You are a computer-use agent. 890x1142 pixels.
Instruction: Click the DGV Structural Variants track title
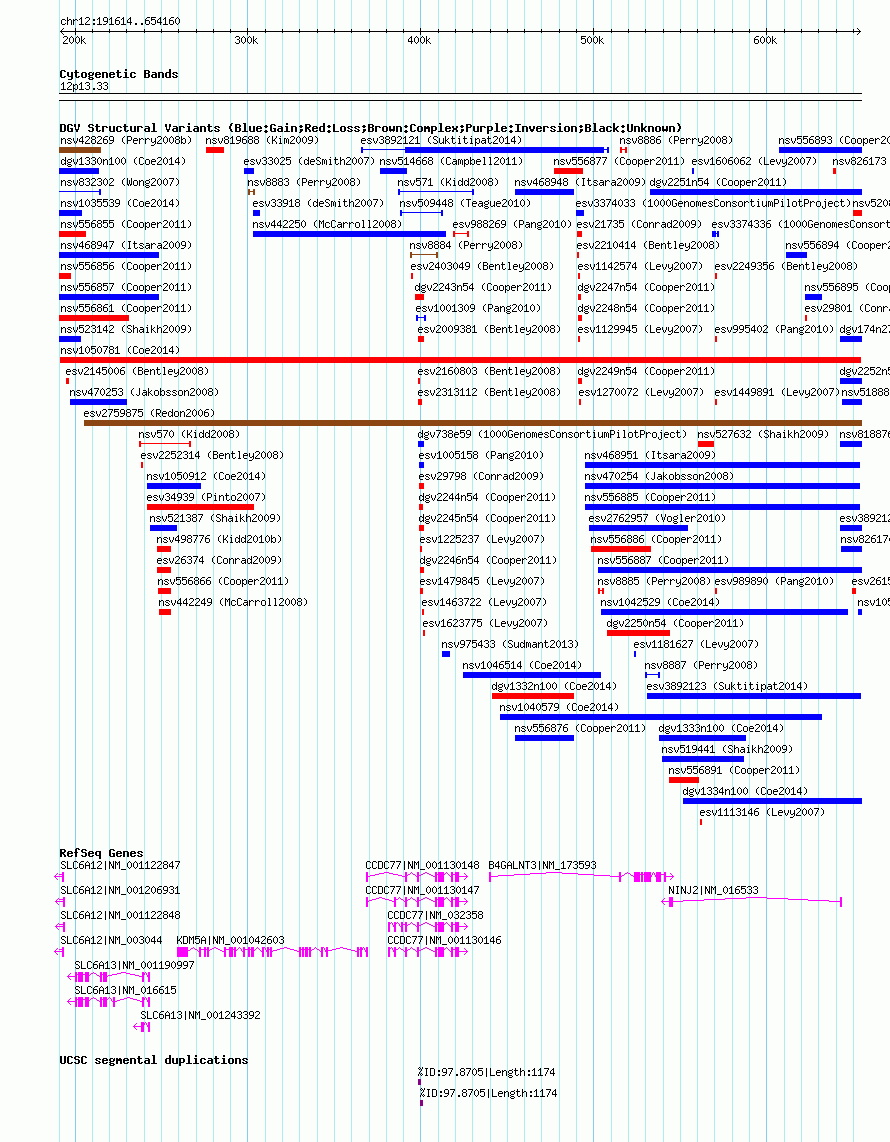coord(370,127)
